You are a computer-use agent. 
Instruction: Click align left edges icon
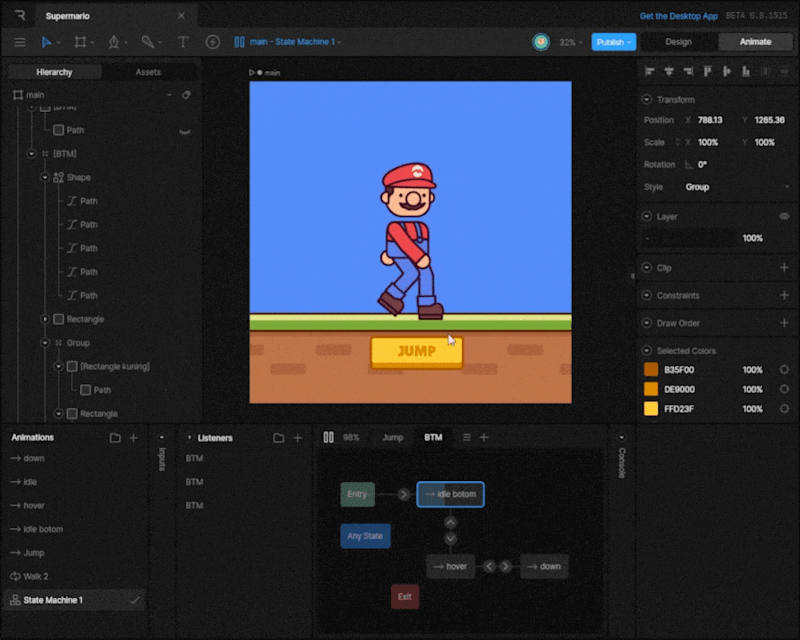point(649,71)
